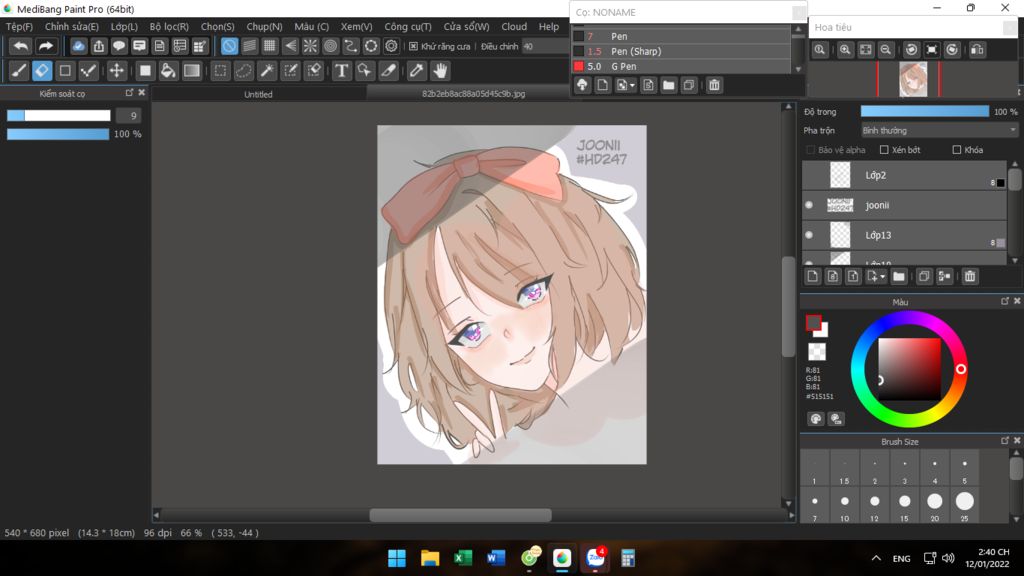Select the transparent color swatch
The image size is (1024, 576).
tap(816, 352)
